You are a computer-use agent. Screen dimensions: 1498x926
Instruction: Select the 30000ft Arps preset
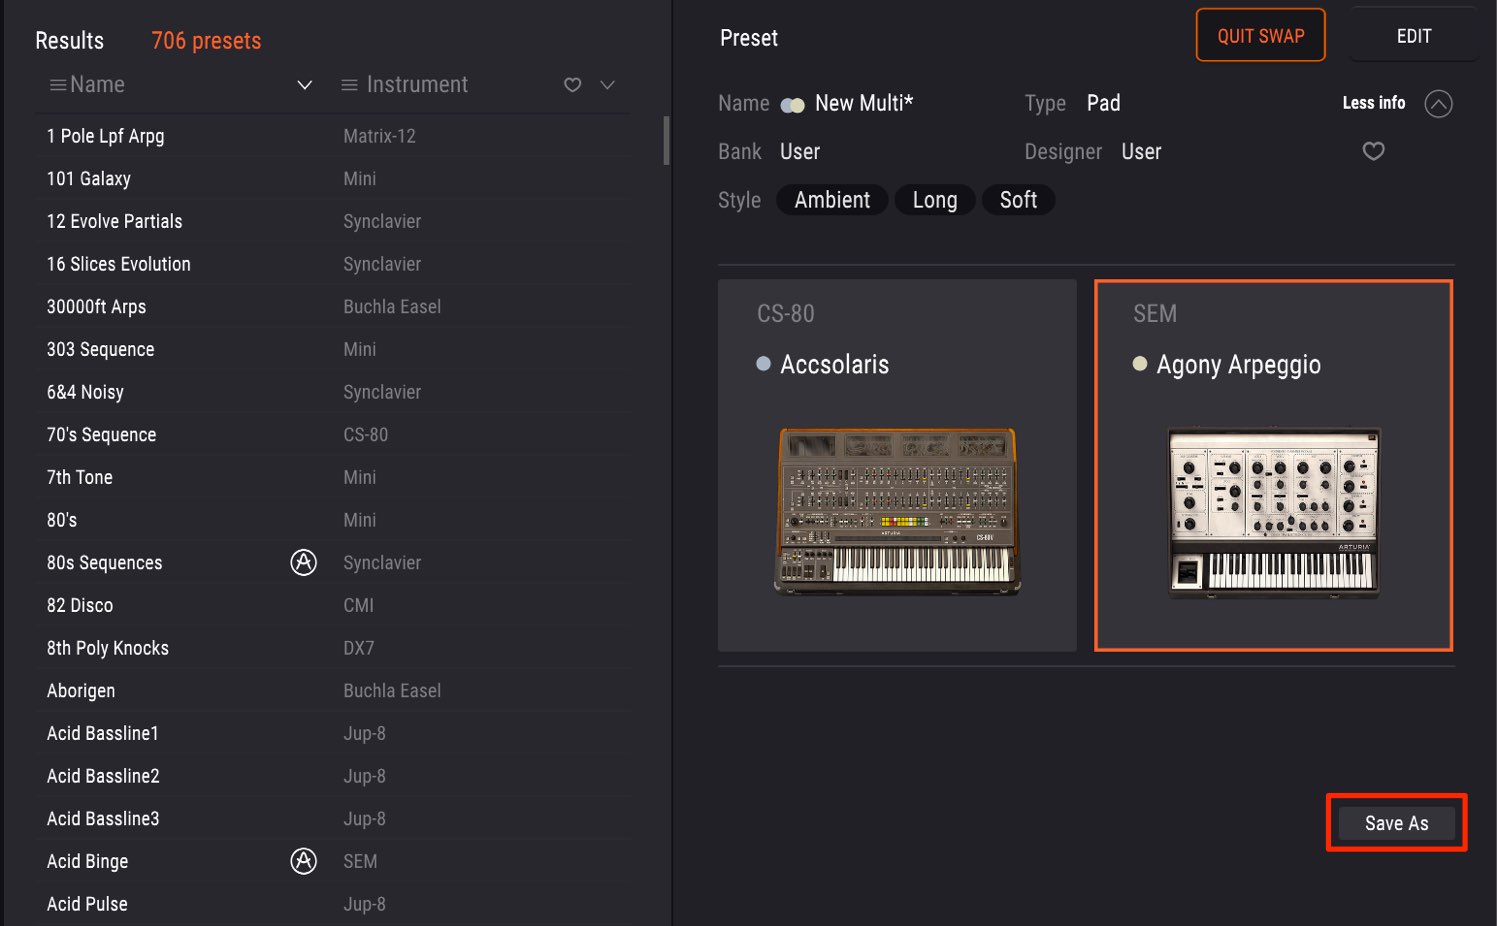pos(333,307)
